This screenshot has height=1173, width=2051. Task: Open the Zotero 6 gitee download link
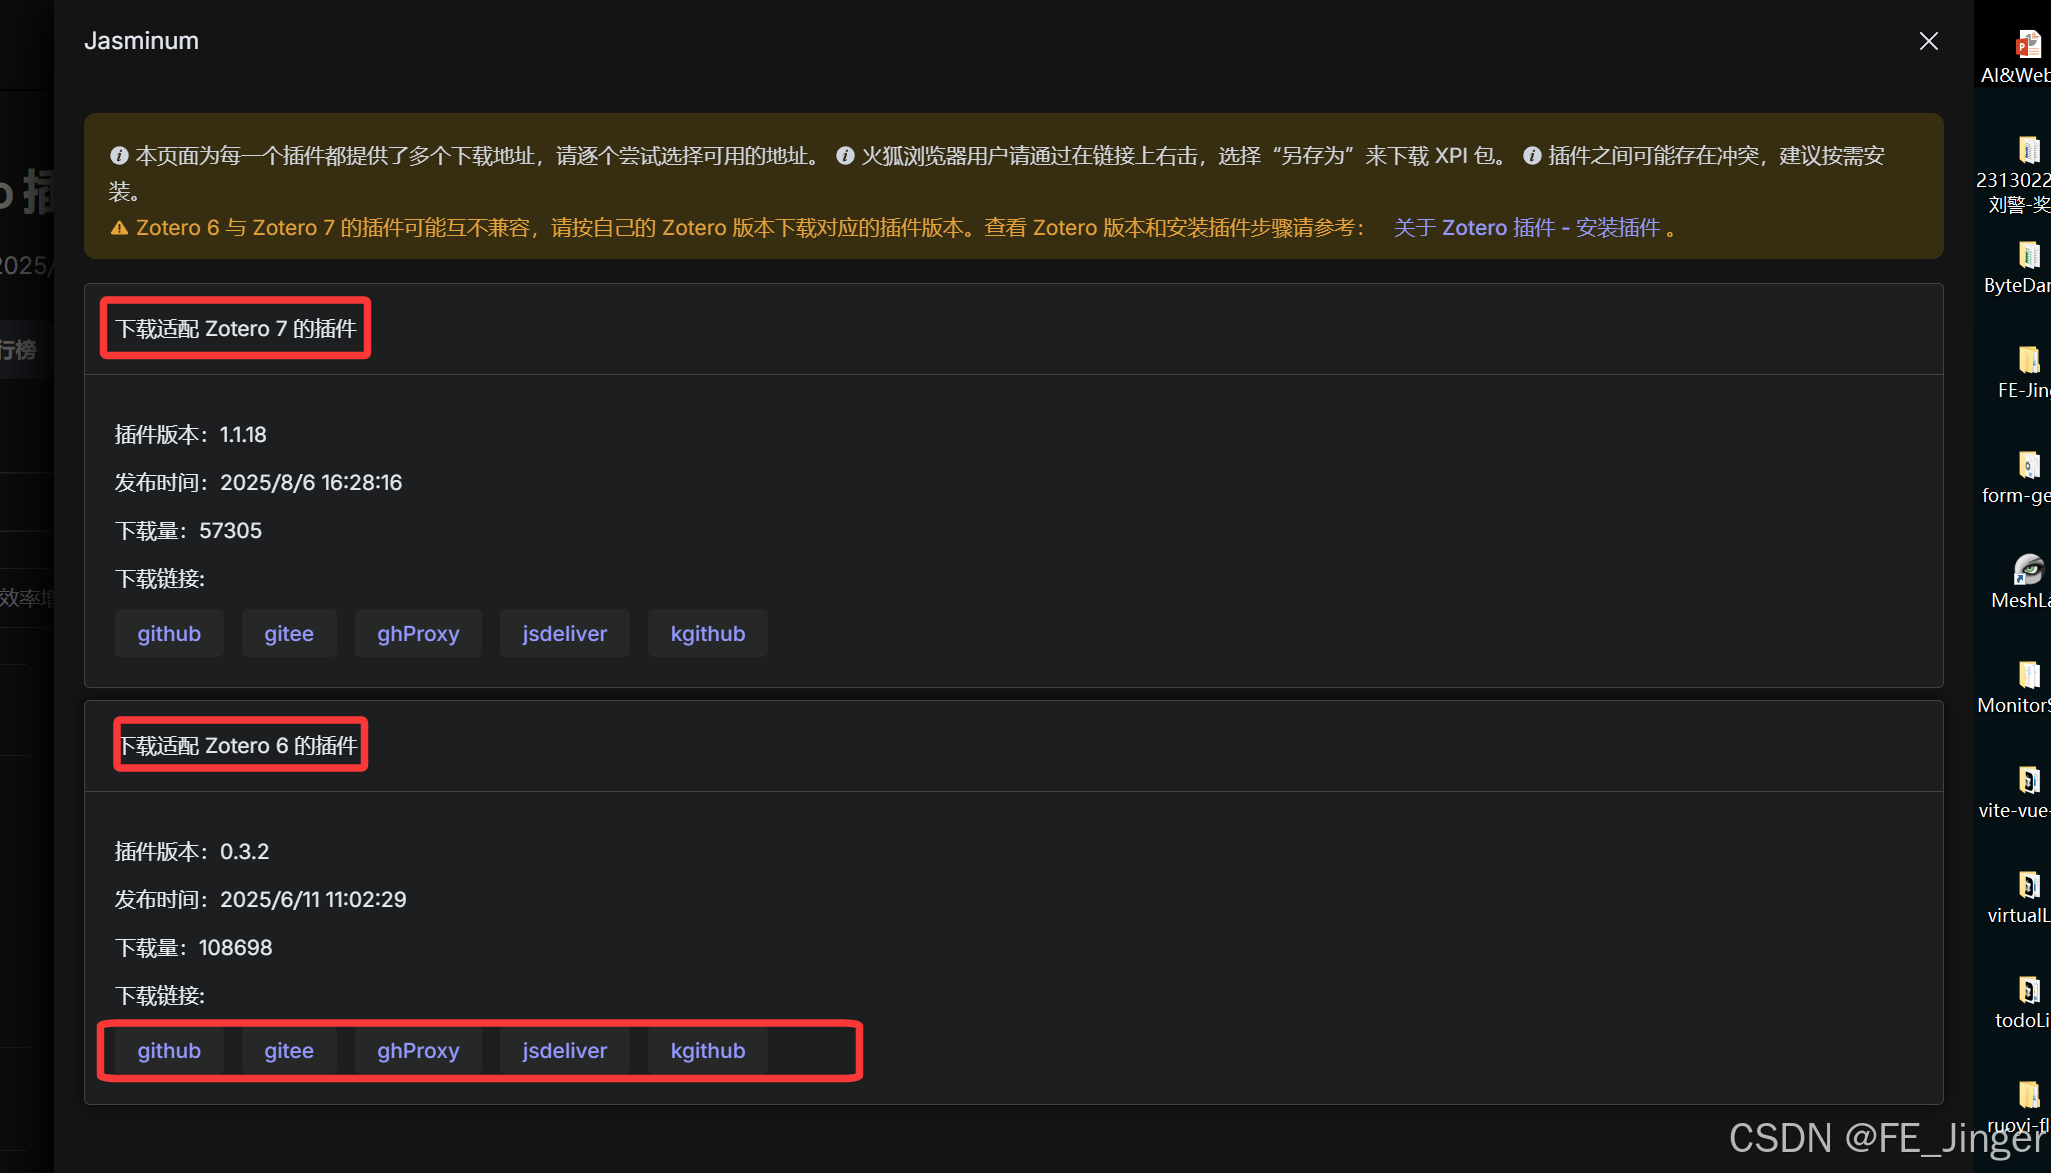(x=289, y=1050)
